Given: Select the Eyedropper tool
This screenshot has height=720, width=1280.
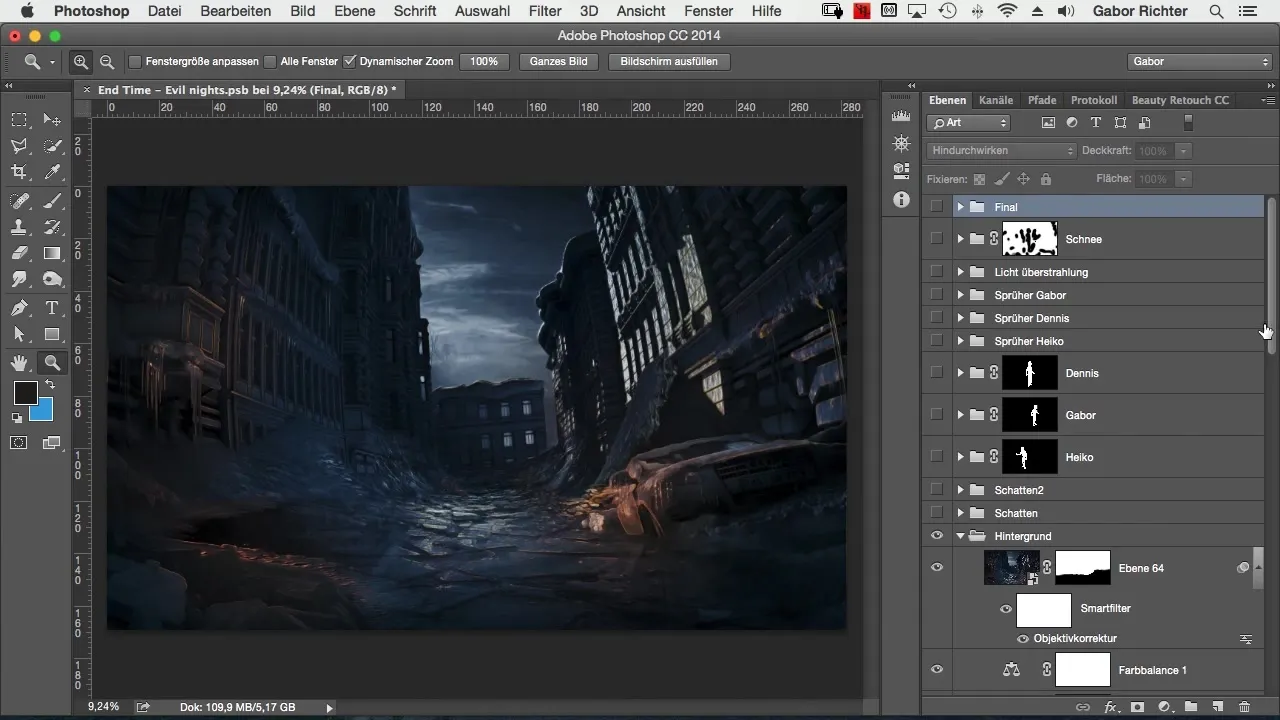Looking at the screenshot, I should click(x=52, y=172).
